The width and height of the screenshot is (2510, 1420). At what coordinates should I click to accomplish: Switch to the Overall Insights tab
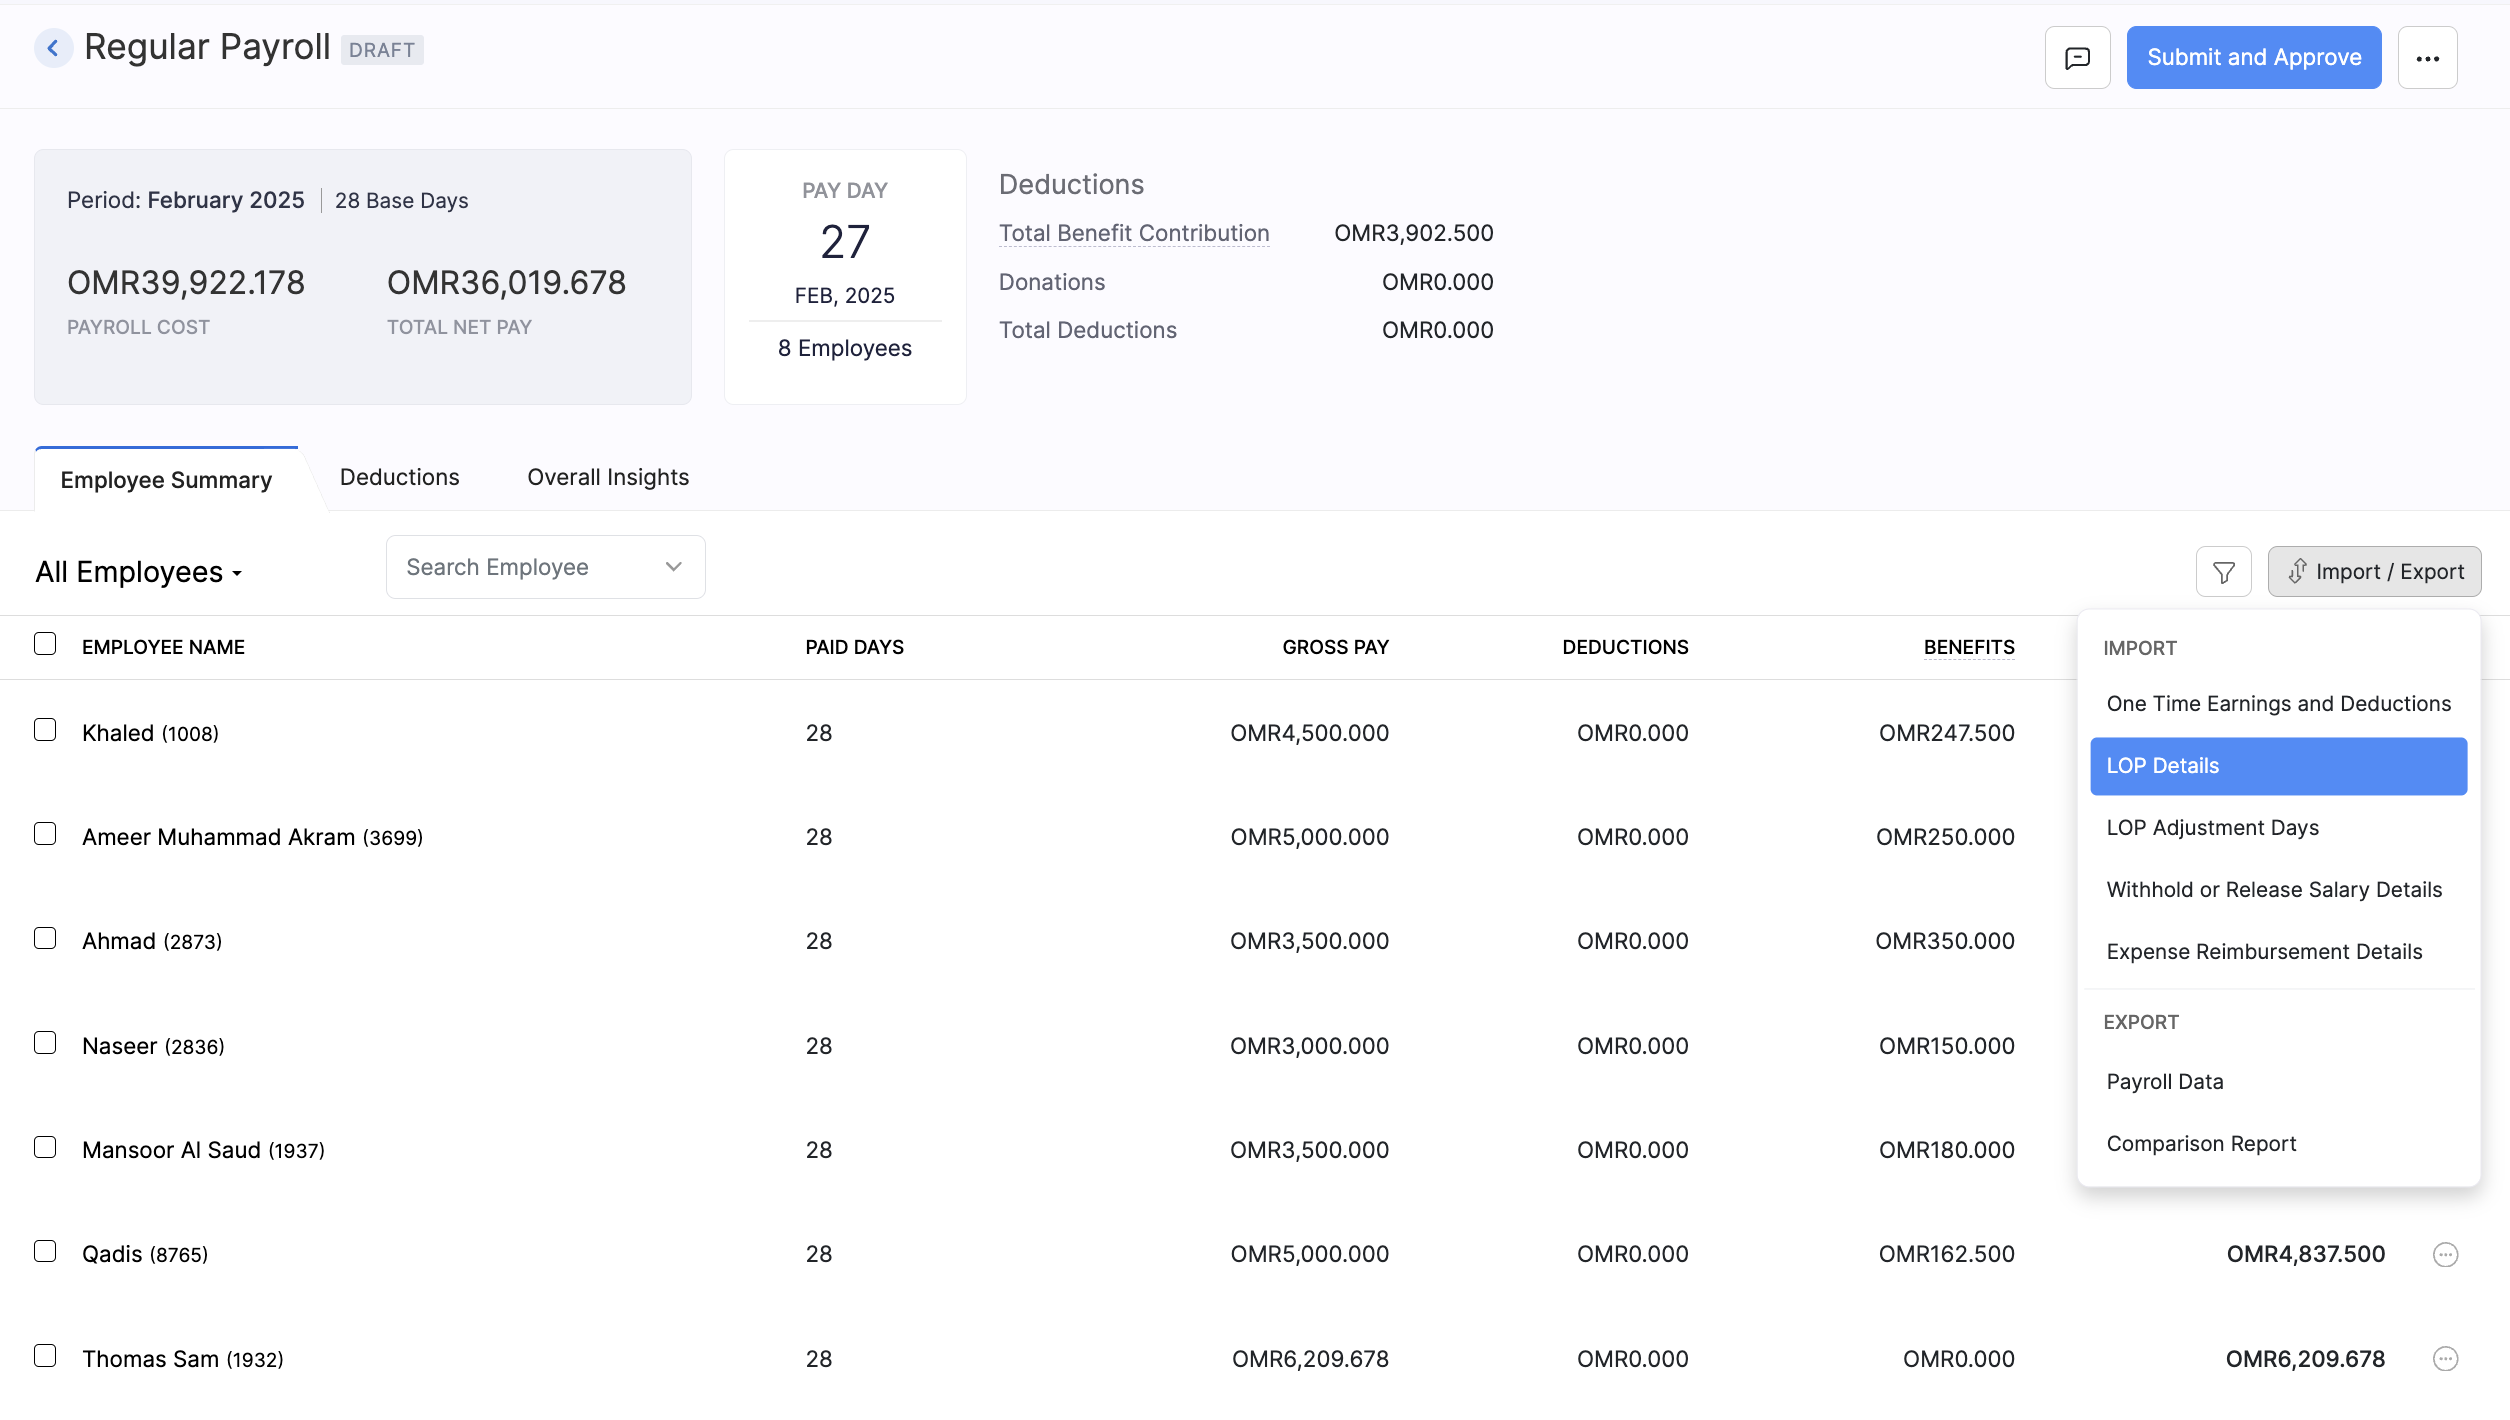pyautogui.click(x=607, y=477)
